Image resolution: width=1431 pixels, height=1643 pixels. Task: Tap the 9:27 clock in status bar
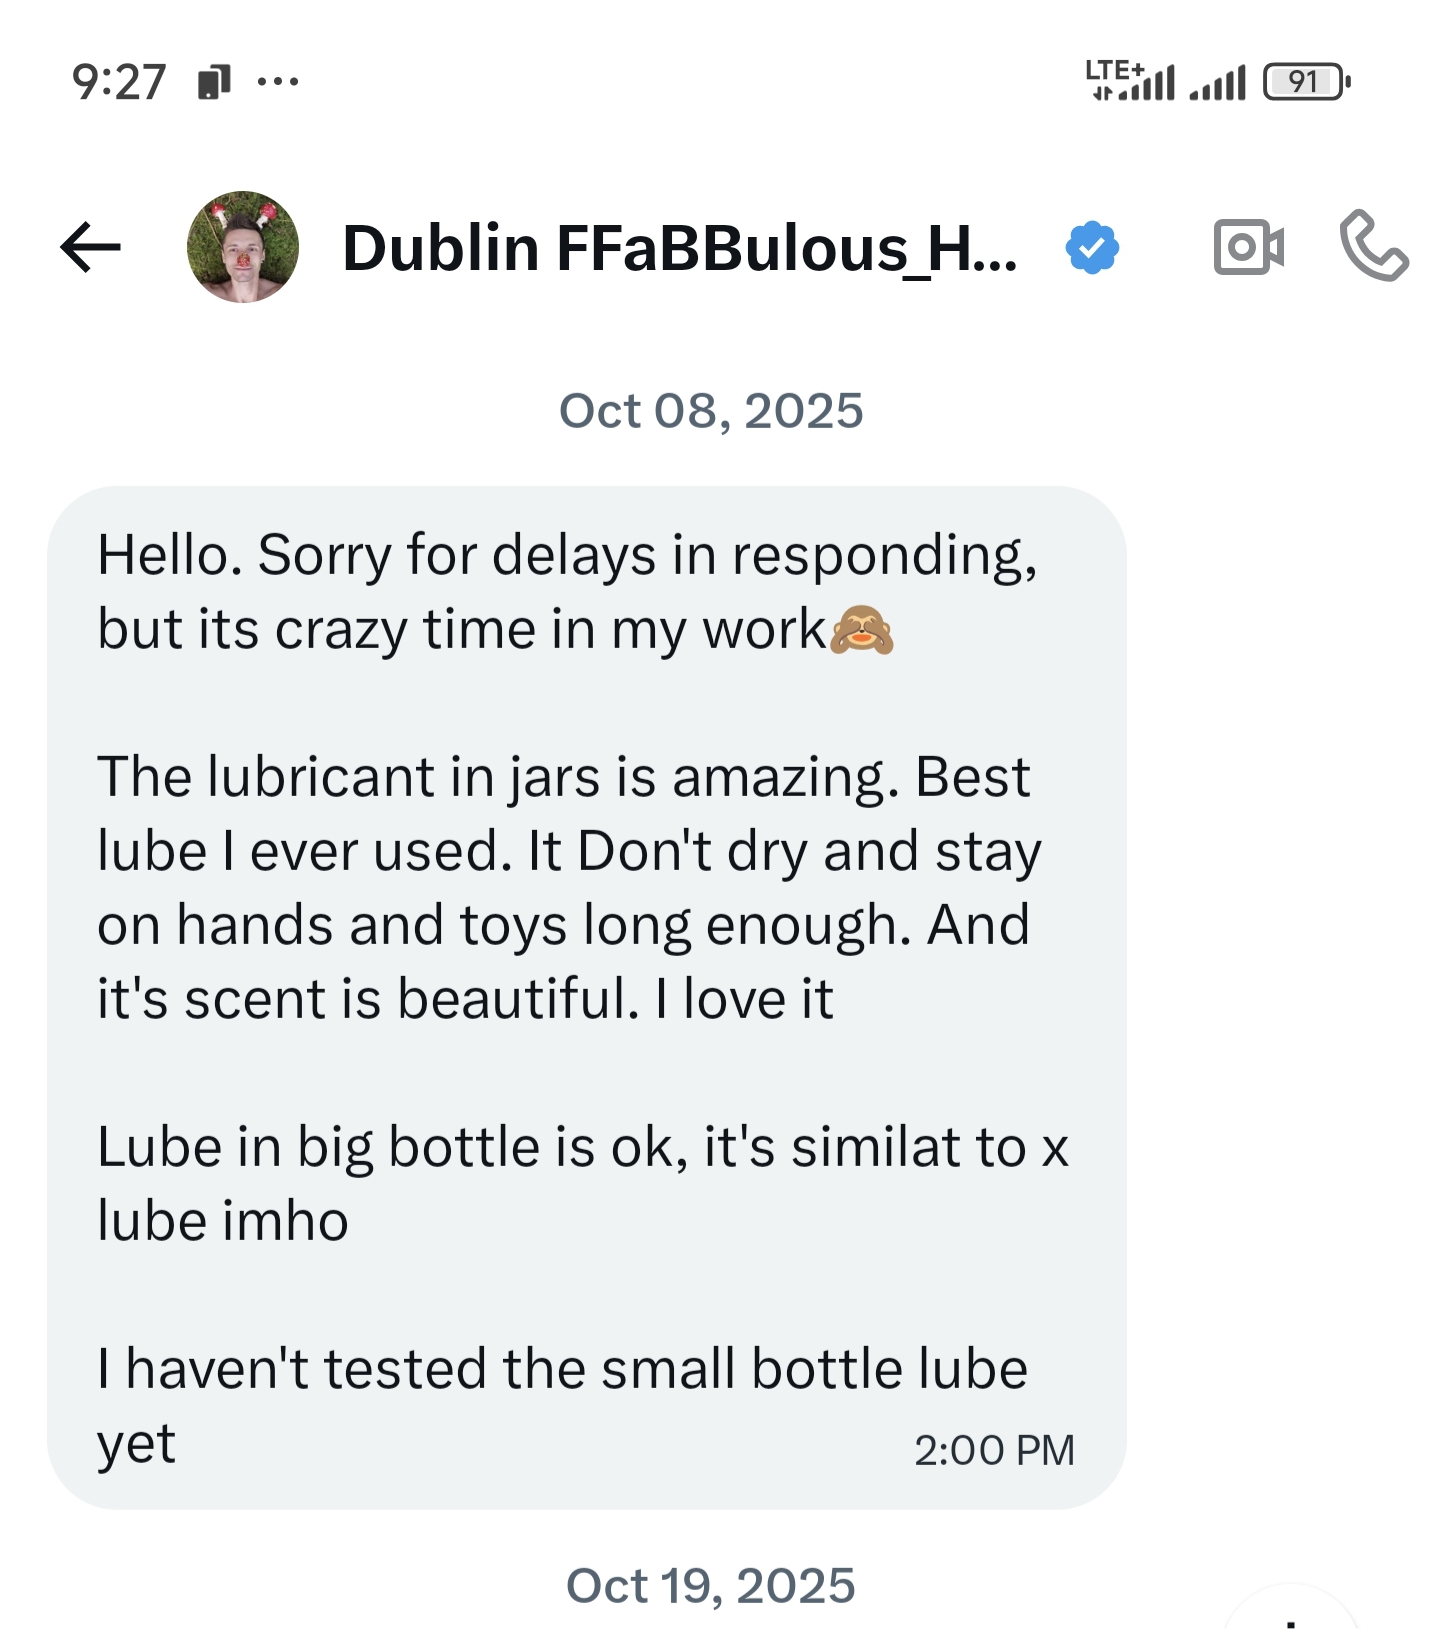(x=118, y=82)
